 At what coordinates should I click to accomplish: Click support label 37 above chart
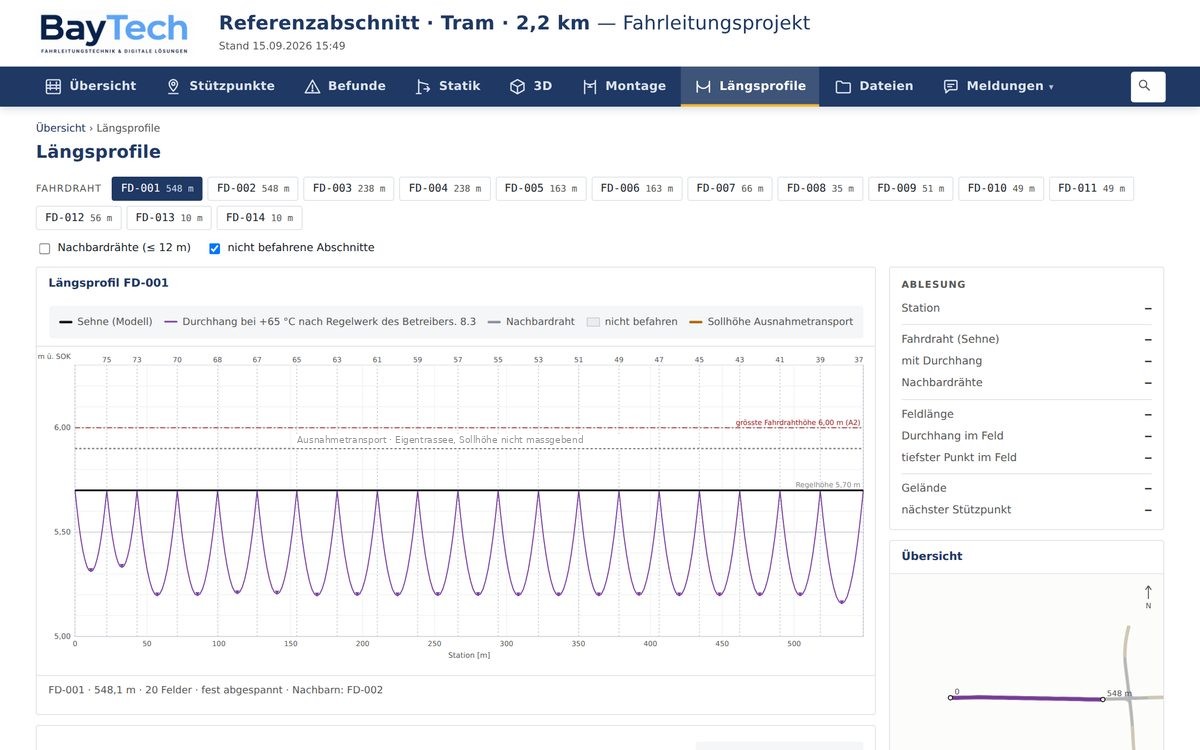859,359
